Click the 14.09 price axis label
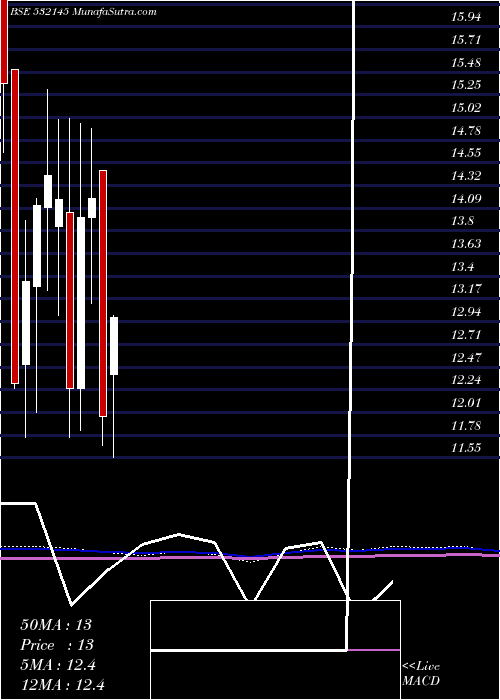500x700 pixels. tap(466, 199)
